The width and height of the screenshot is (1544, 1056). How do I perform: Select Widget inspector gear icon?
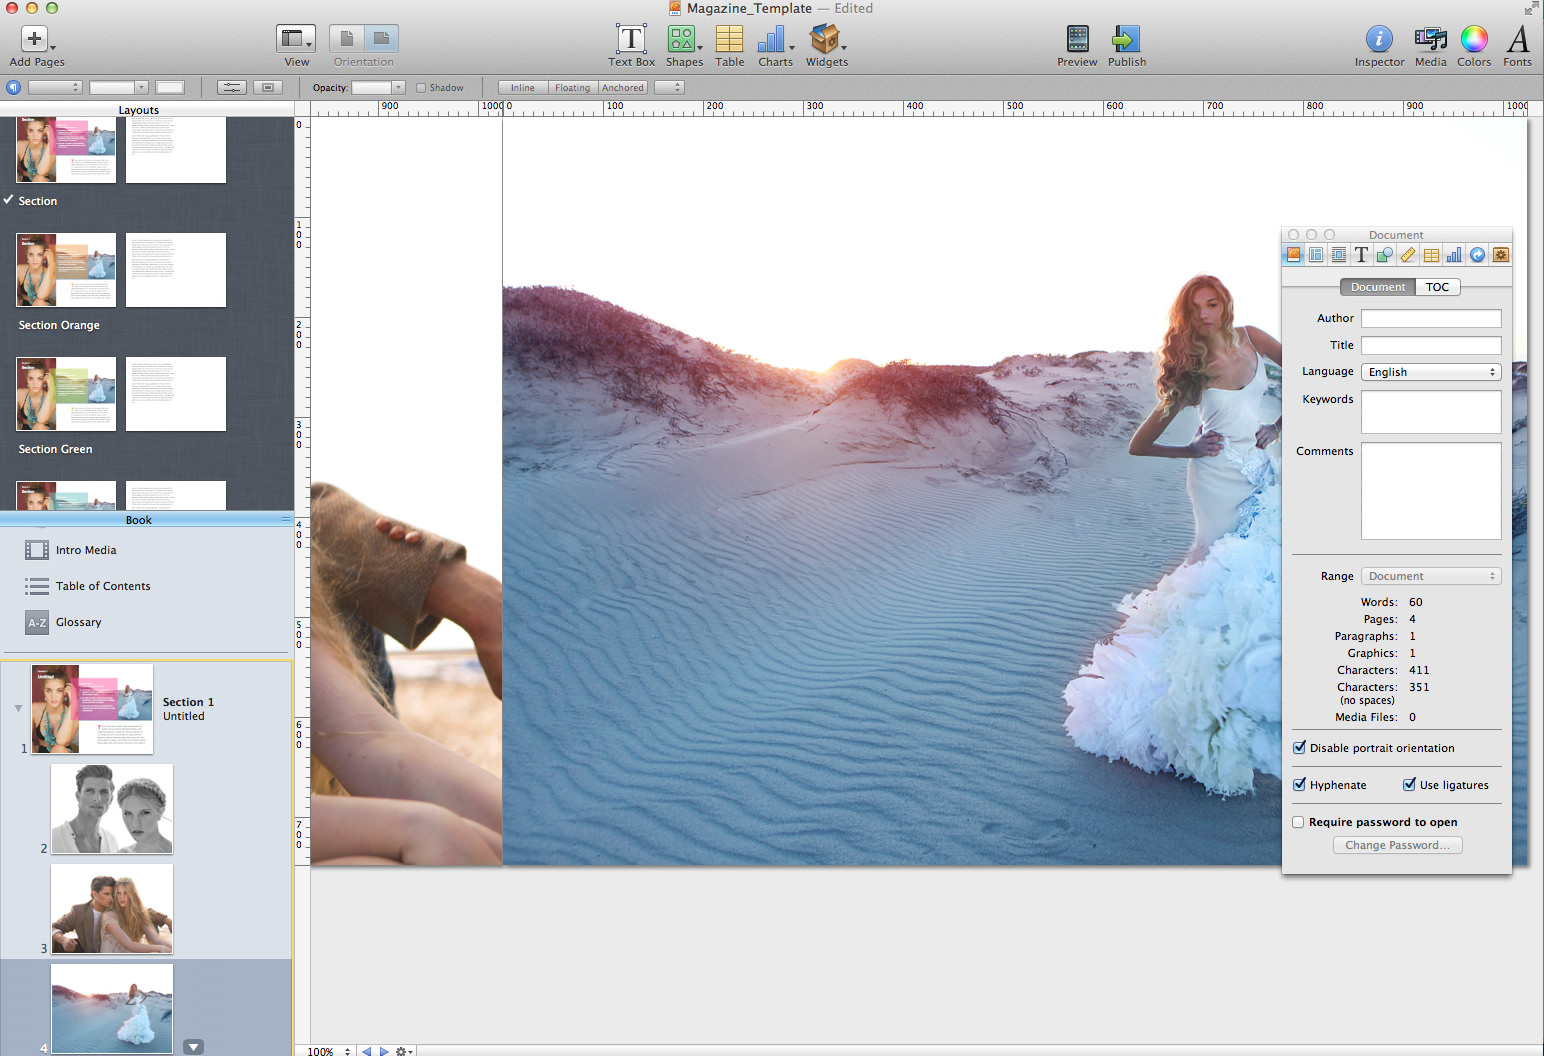pyautogui.click(x=1500, y=255)
